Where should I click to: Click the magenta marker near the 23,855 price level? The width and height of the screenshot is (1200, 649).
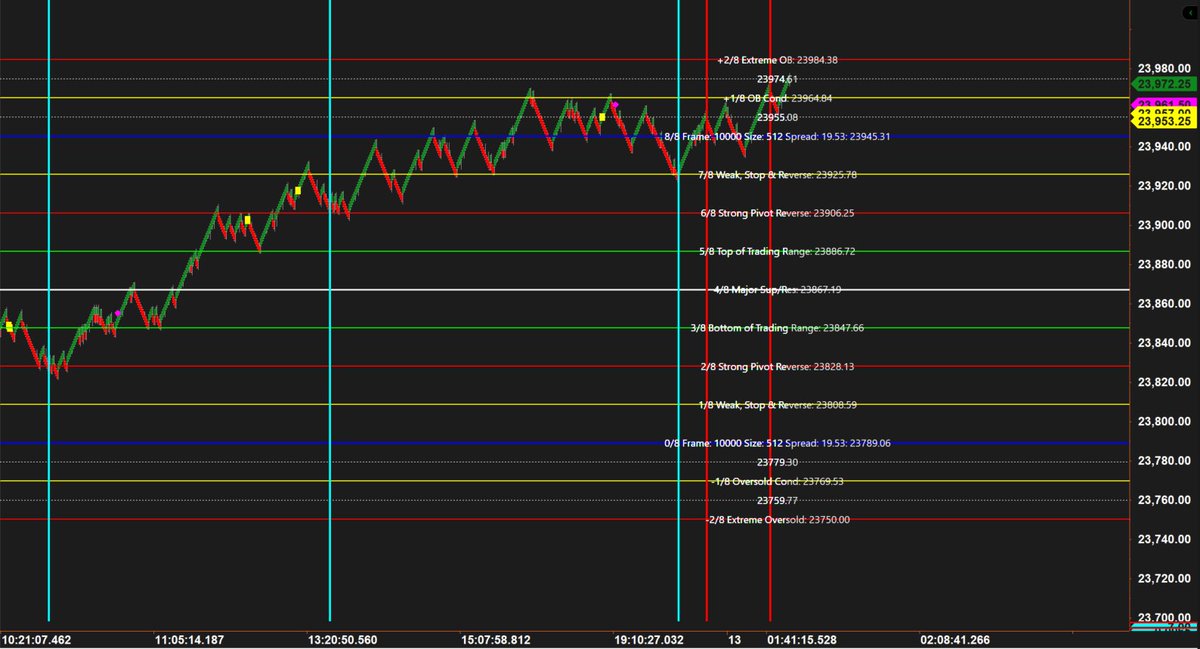(118, 314)
